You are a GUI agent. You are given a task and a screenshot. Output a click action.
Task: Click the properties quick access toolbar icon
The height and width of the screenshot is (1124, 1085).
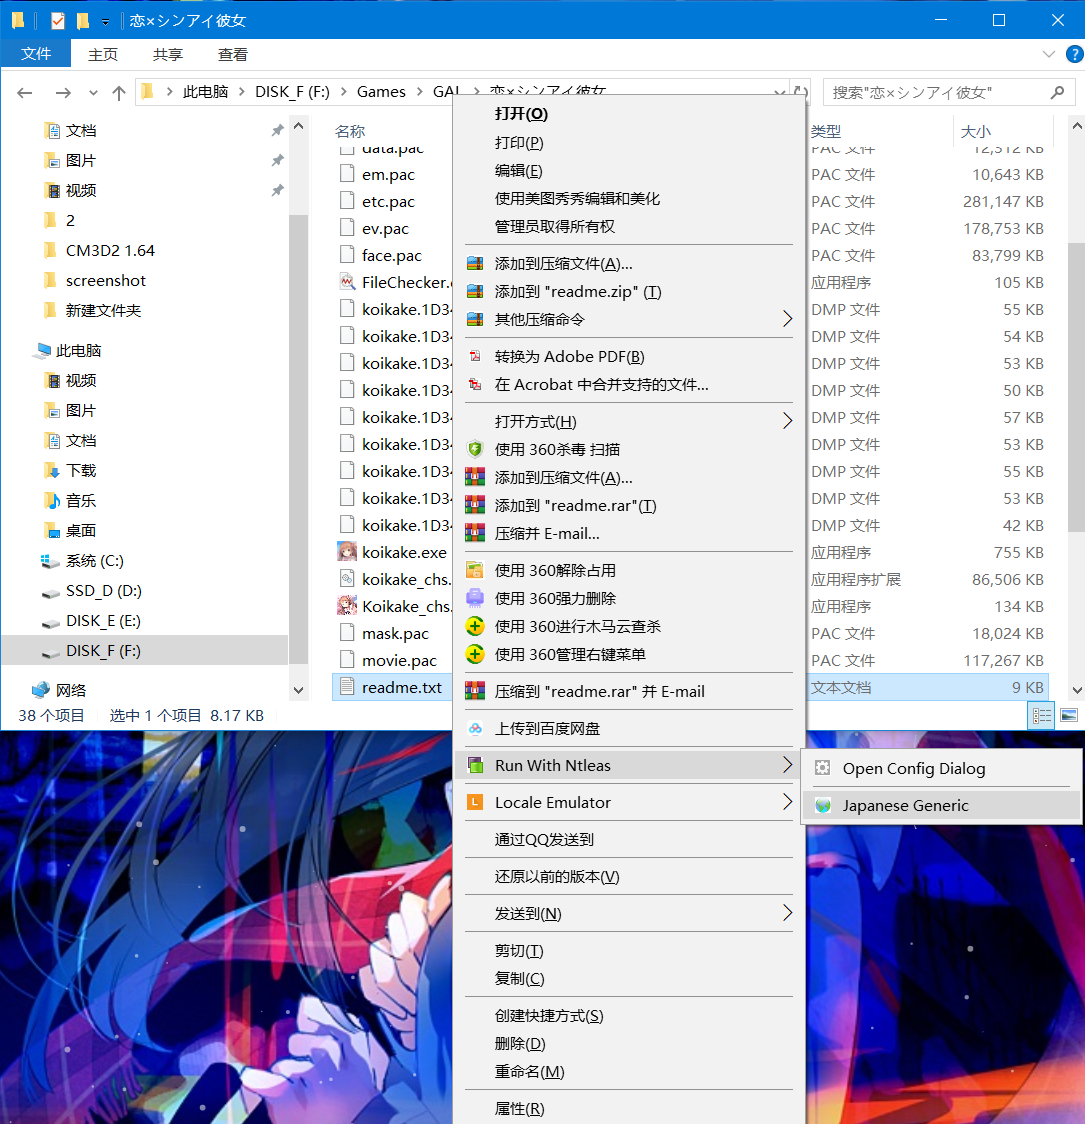tap(58, 21)
